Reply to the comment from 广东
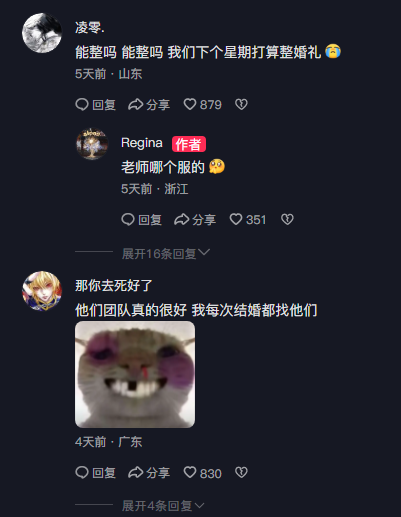 click(95, 473)
